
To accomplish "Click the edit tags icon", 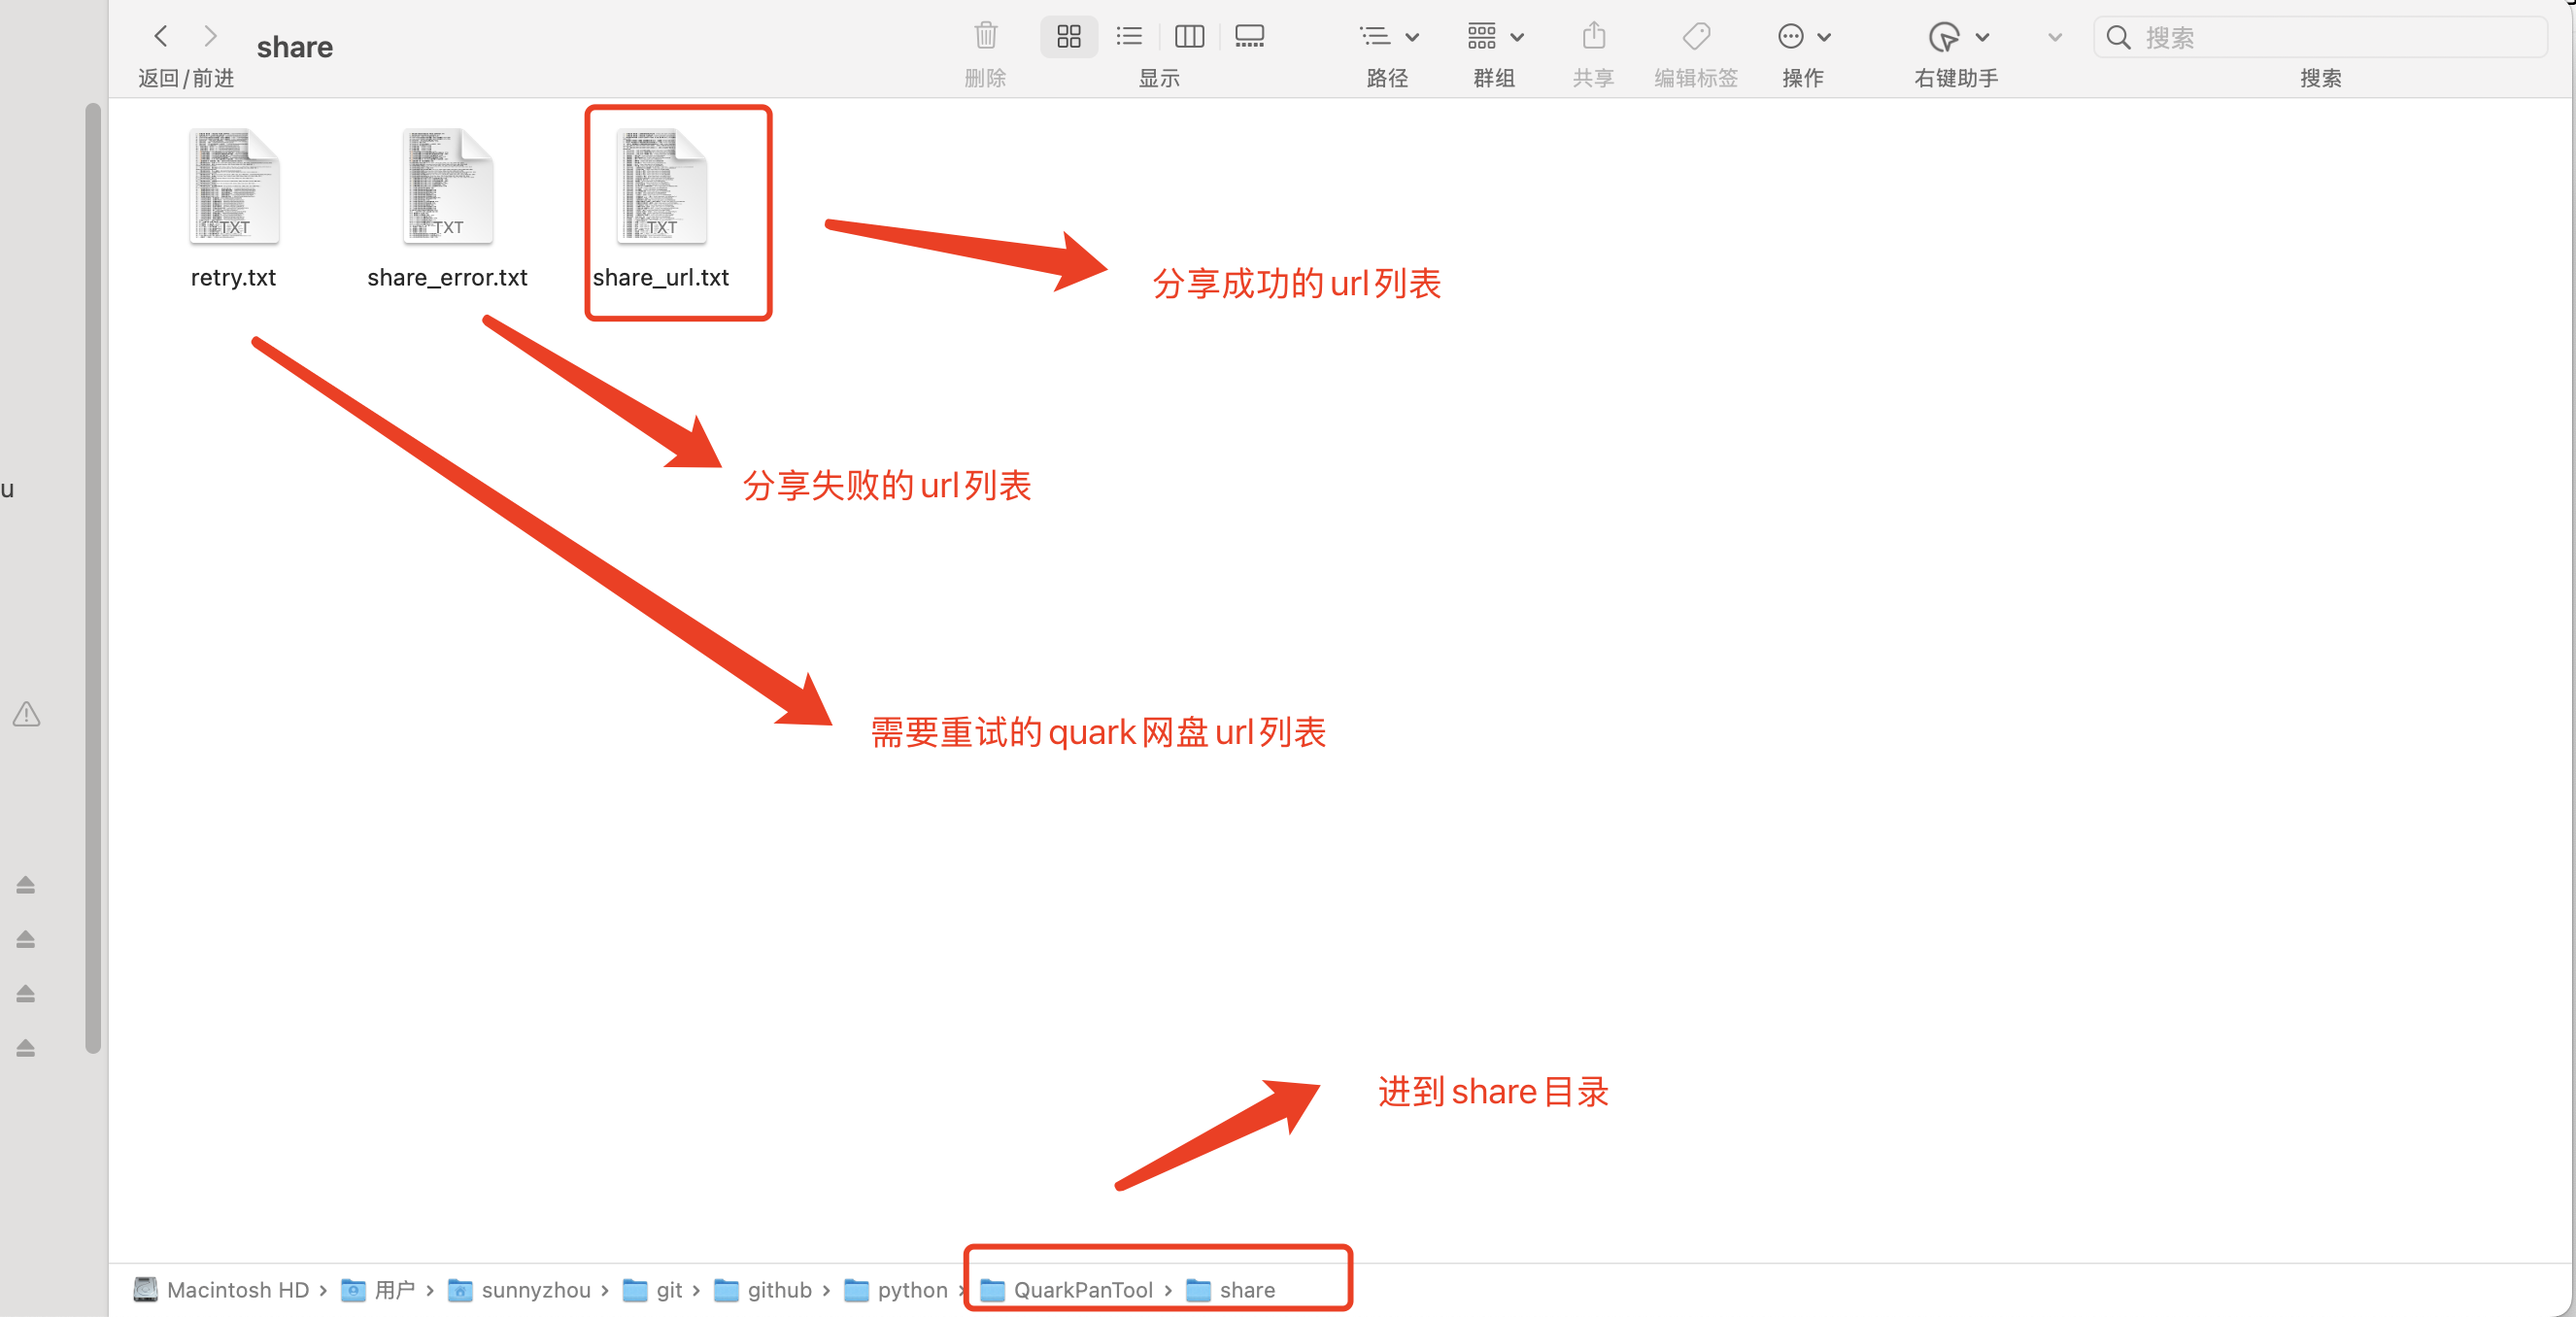I will (1696, 37).
